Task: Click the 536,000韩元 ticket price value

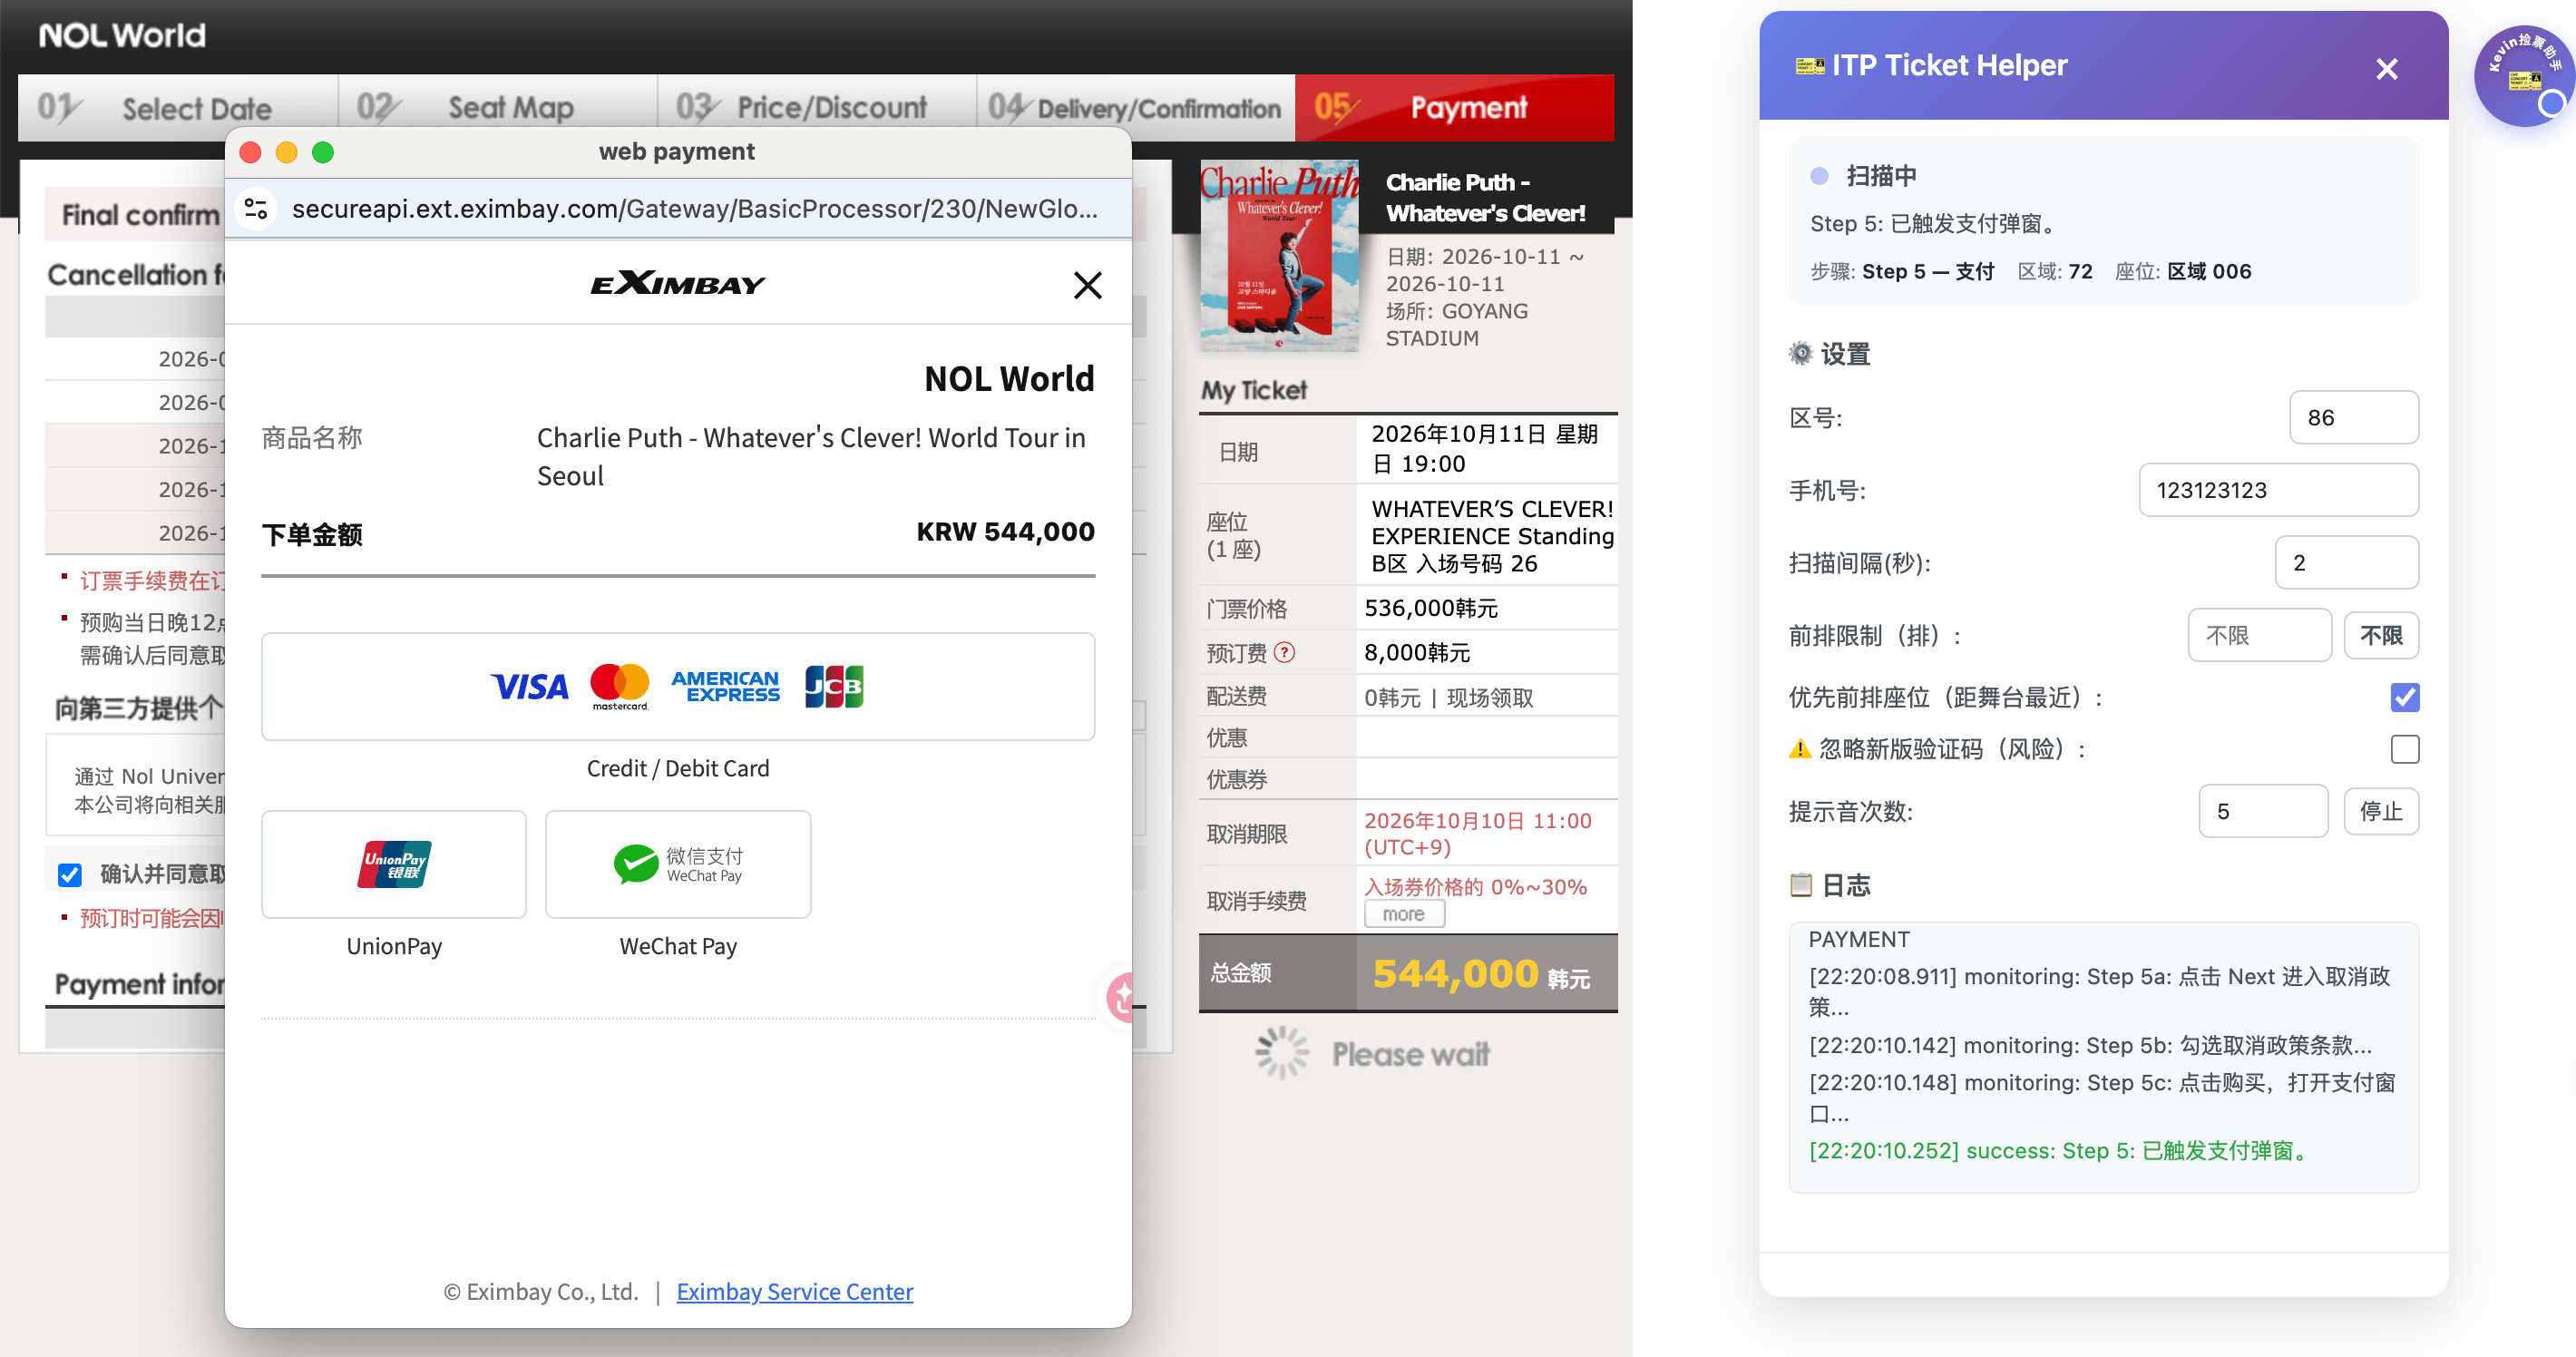Action: click(1431, 609)
